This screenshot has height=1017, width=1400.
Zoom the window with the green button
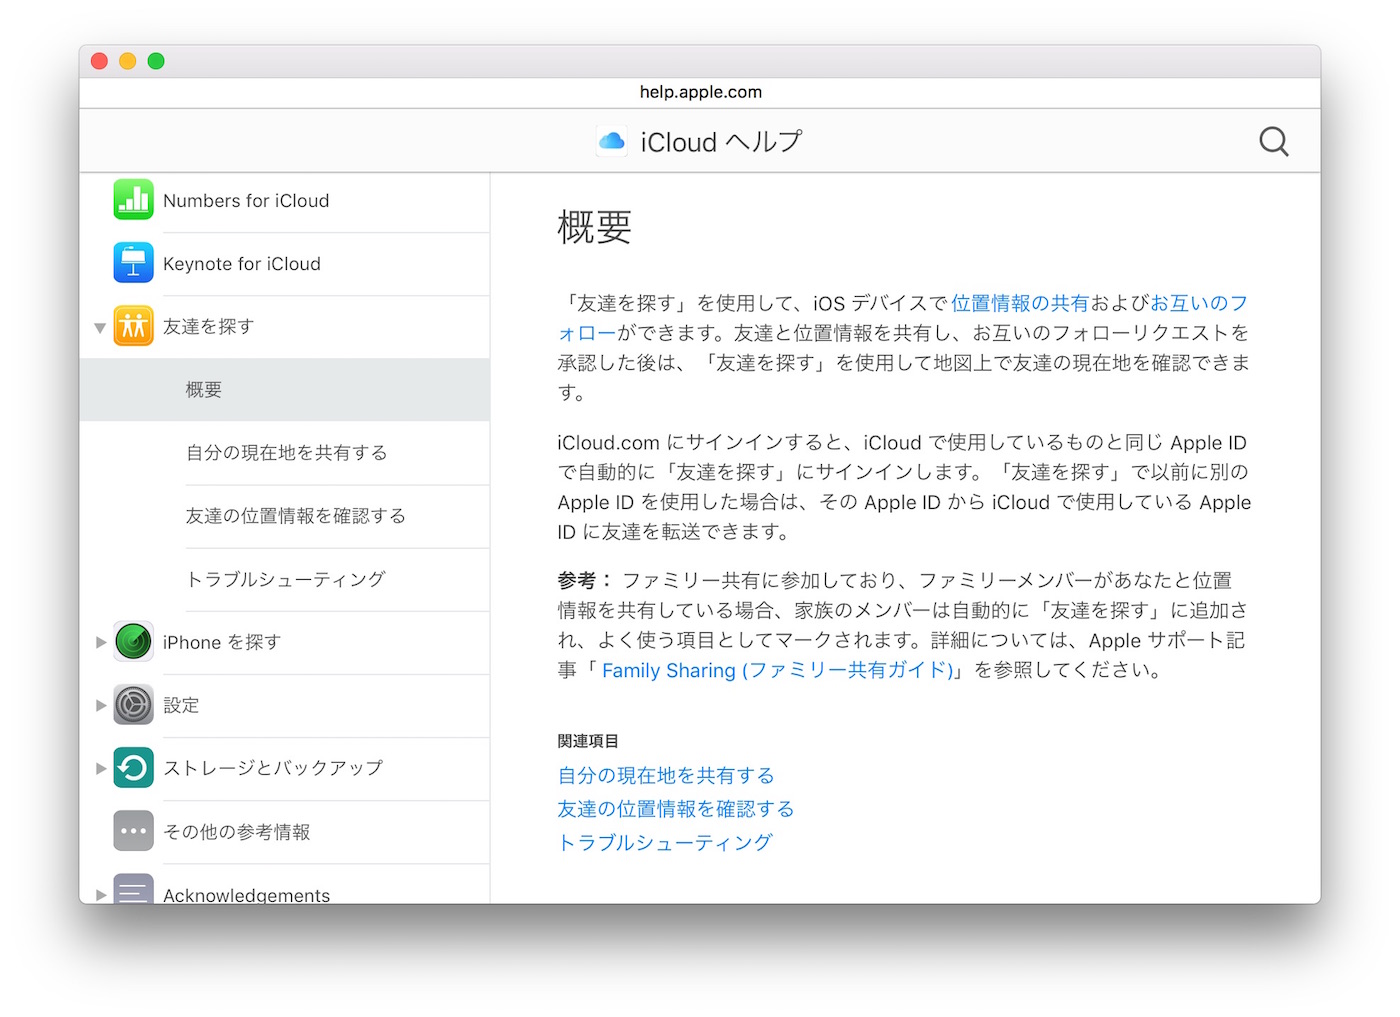[156, 61]
